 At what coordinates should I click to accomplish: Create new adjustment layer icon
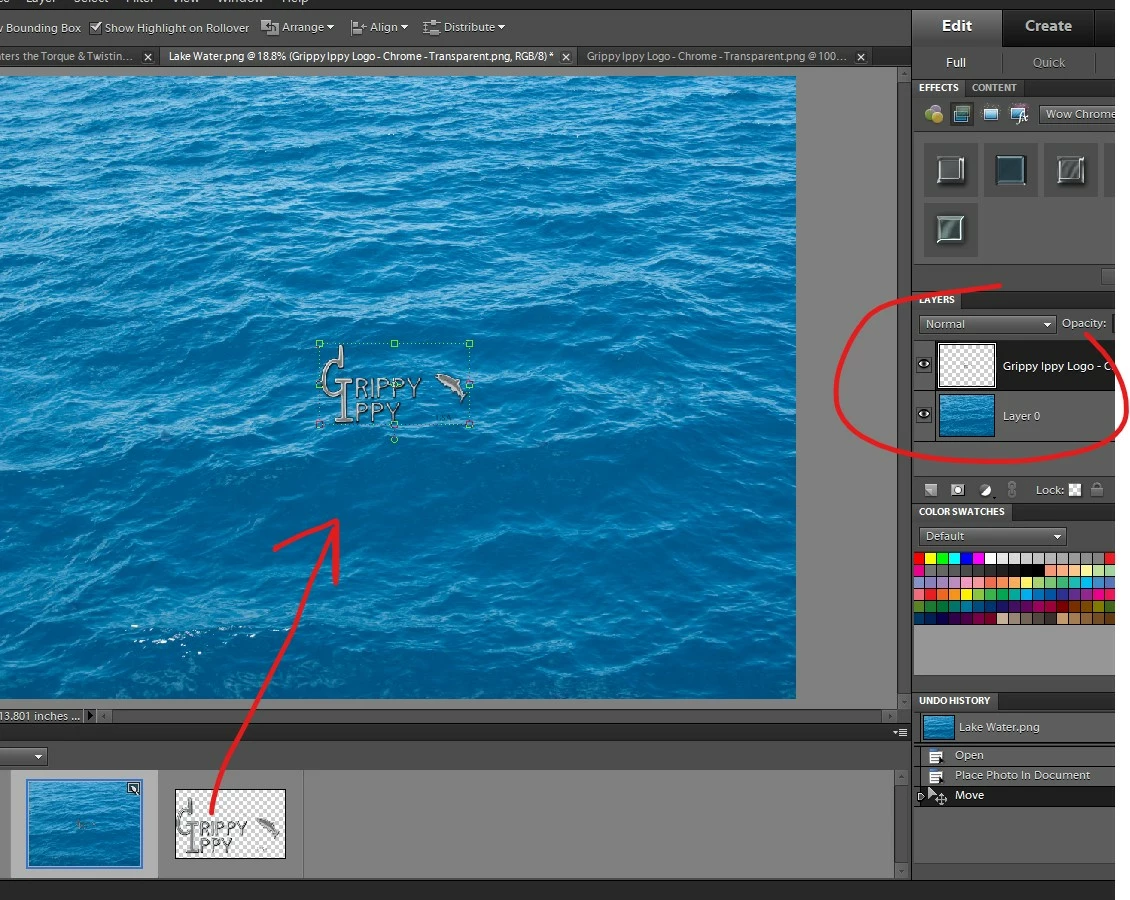[x=985, y=490]
